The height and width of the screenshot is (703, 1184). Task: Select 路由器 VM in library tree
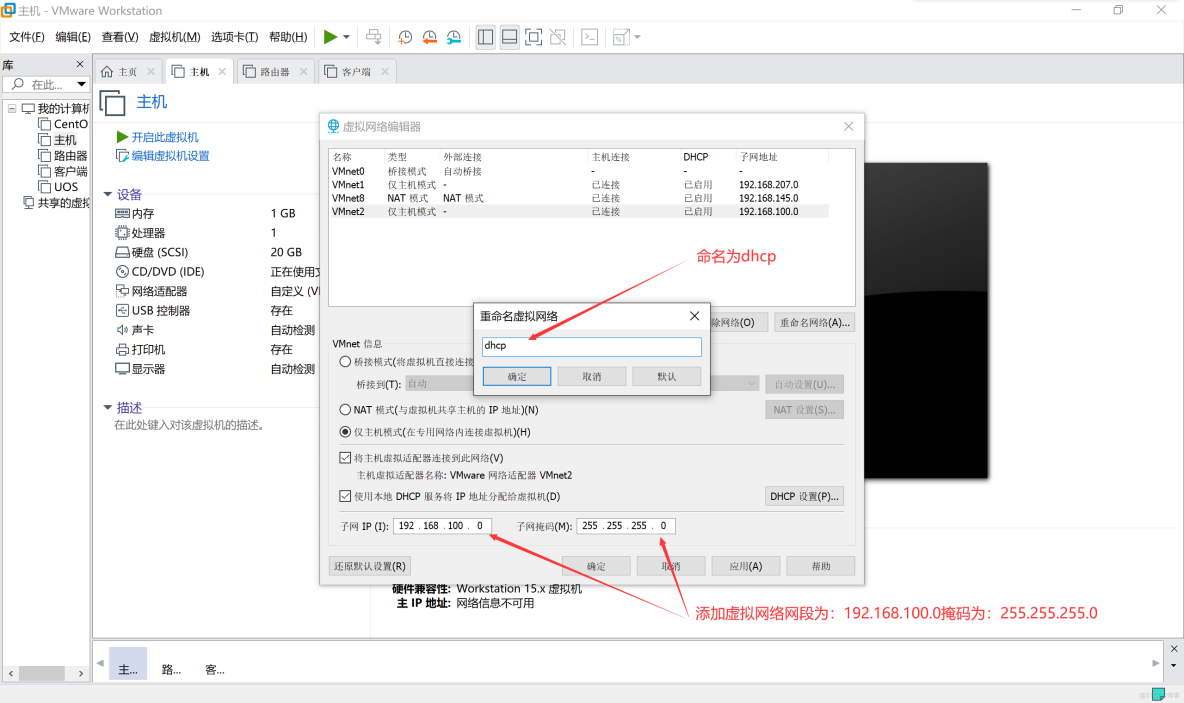(x=63, y=156)
